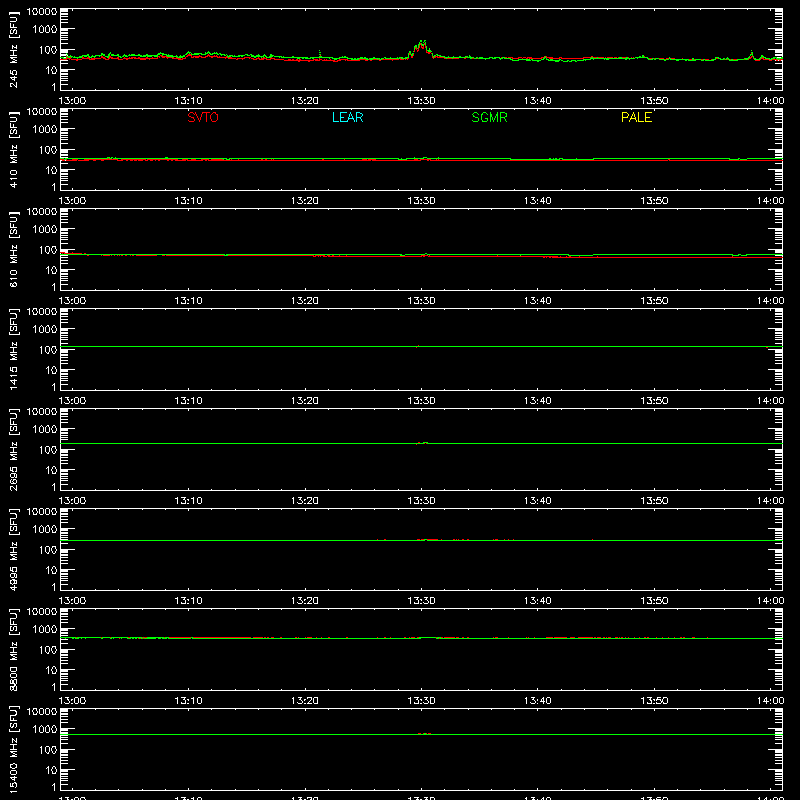Click 13:10 time label under 2695 MHz panel
Image resolution: width=800 pixels, height=800 pixels.
point(188,501)
